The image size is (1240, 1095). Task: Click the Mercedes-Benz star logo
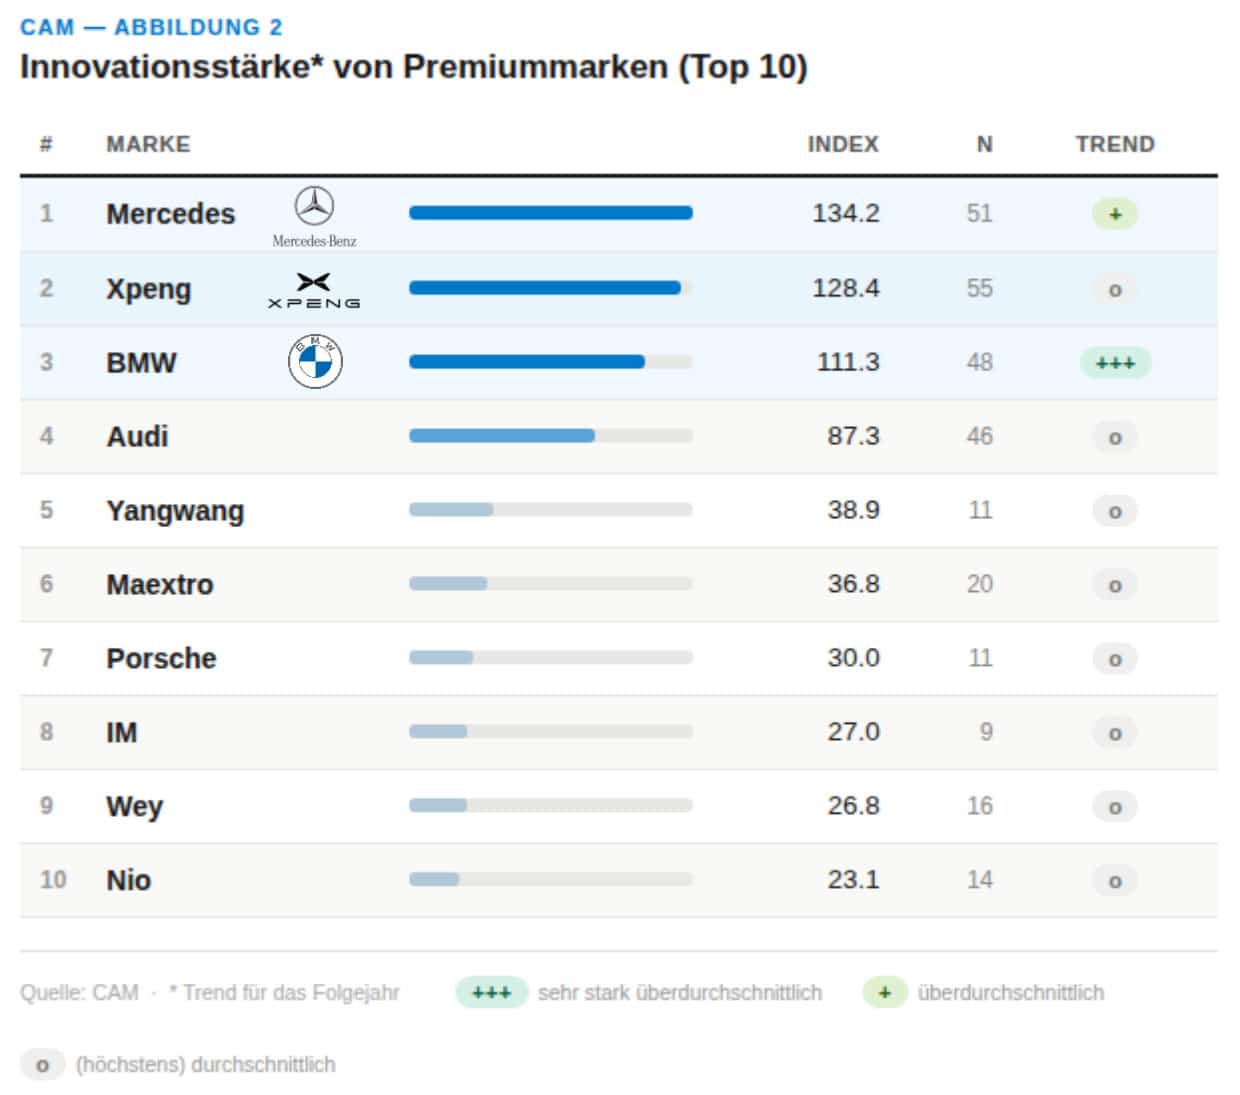point(314,206)
